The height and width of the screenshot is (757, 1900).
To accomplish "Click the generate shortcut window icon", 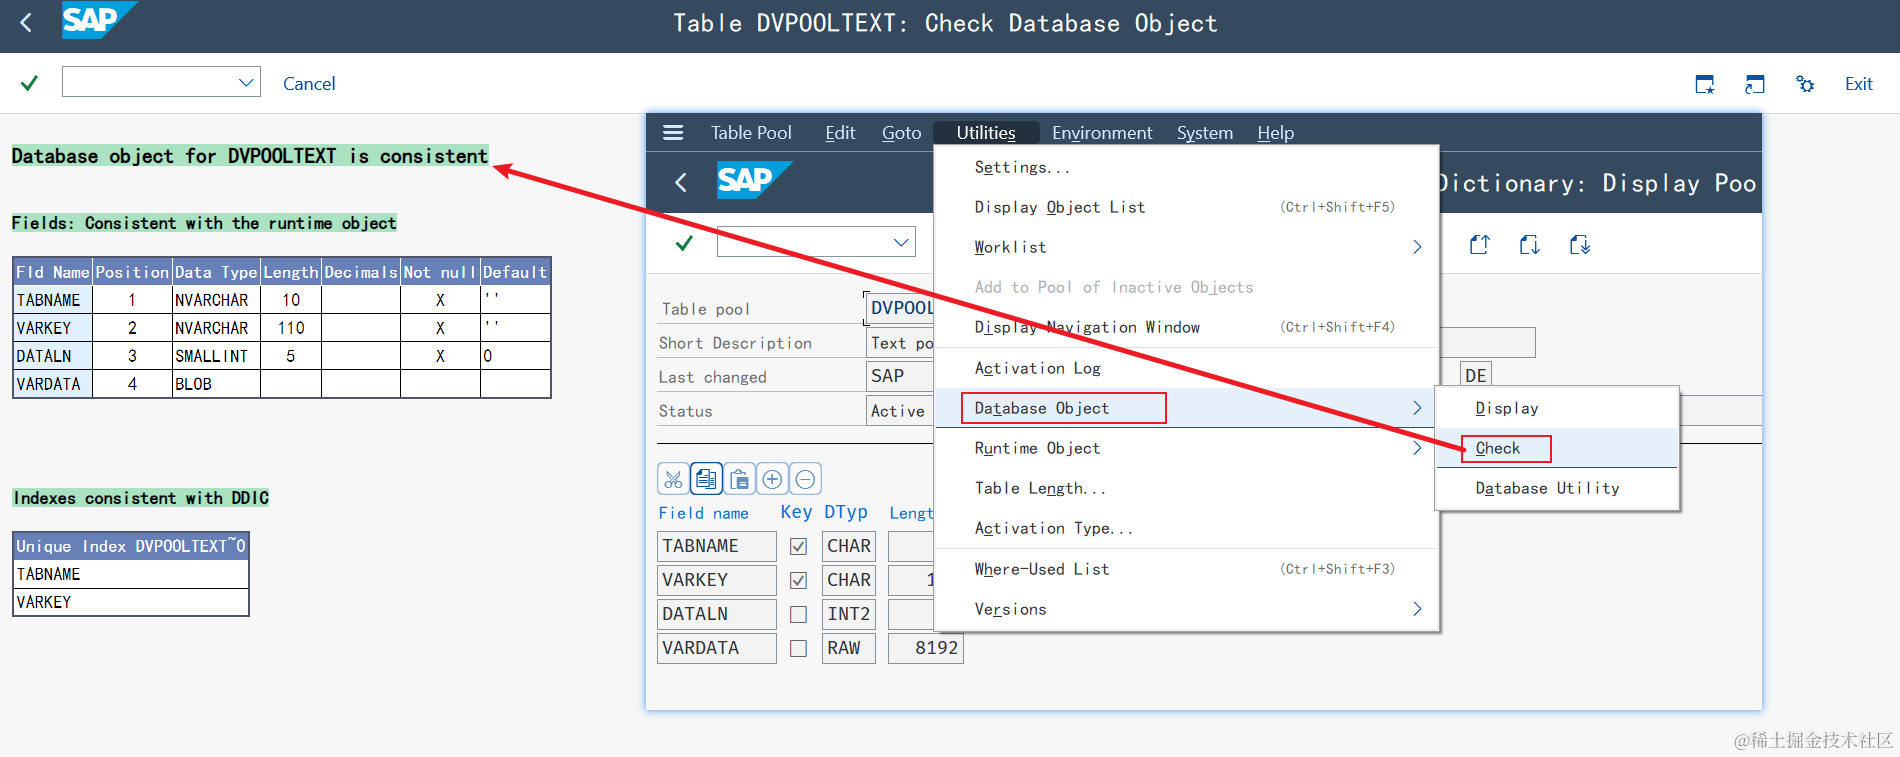I will [x=1755, y=84].
